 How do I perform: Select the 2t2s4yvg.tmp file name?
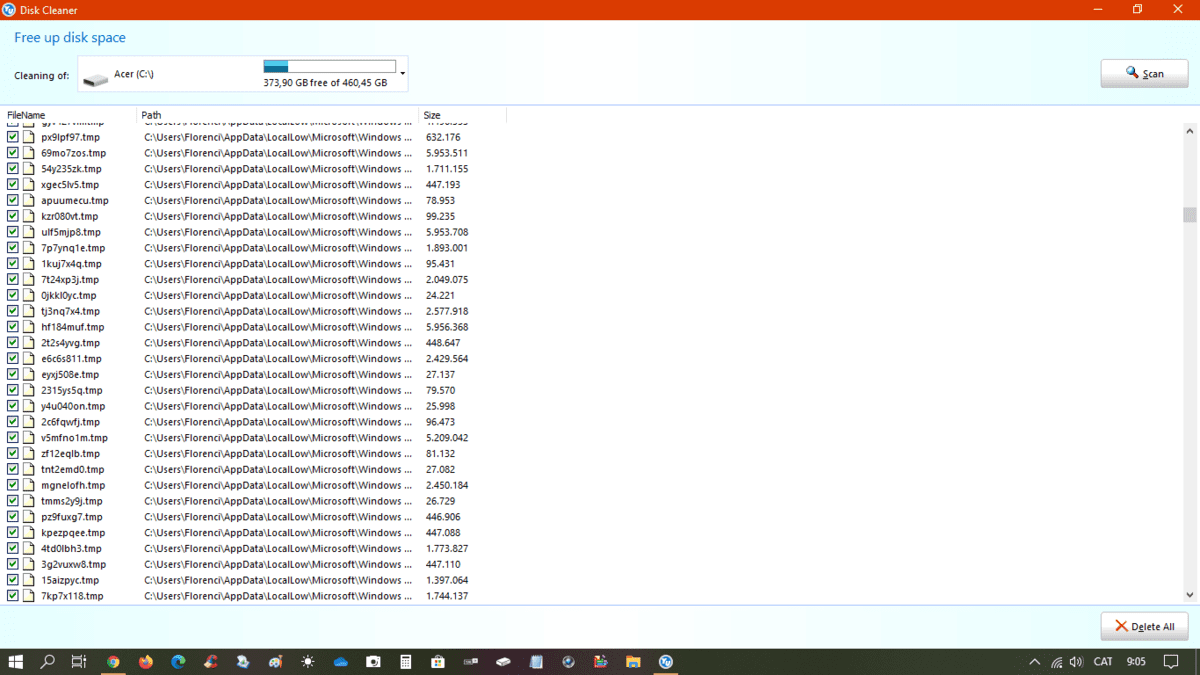(70, 343)
